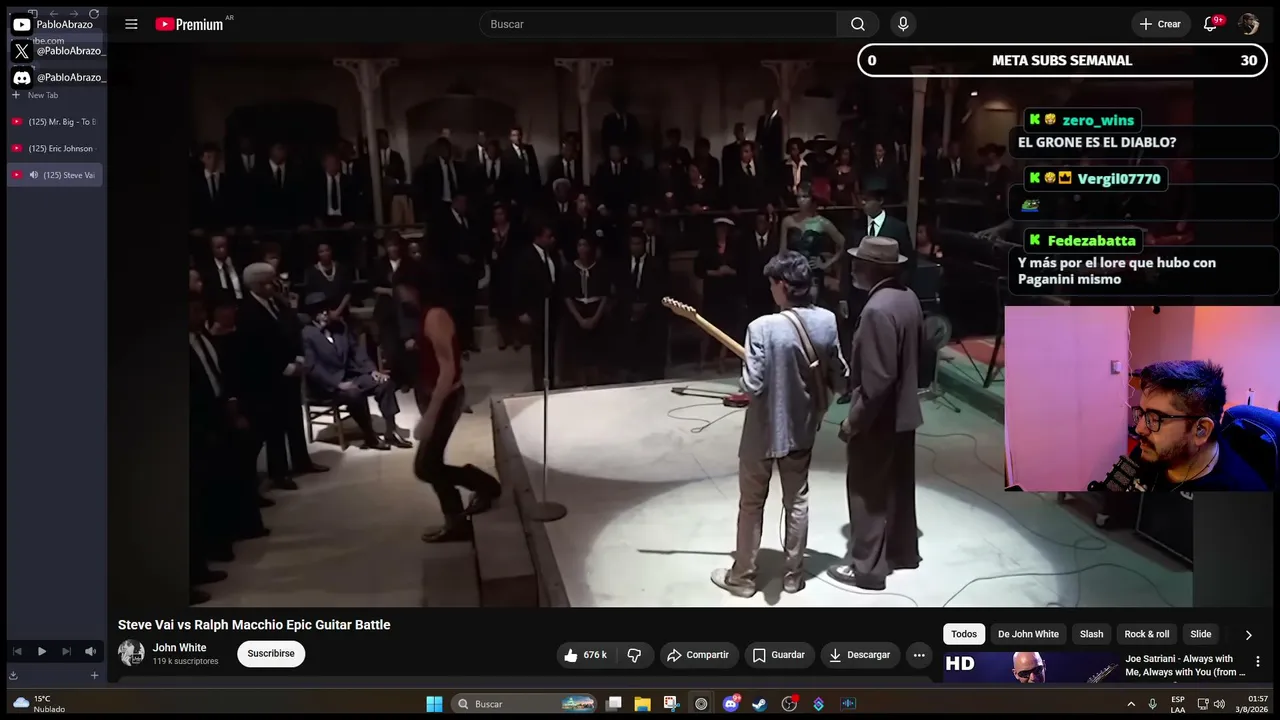Viewport: 1280px width, 720px height.
Task: Add new item with sidebar plus icon
Action: click(x=95, y=675)
